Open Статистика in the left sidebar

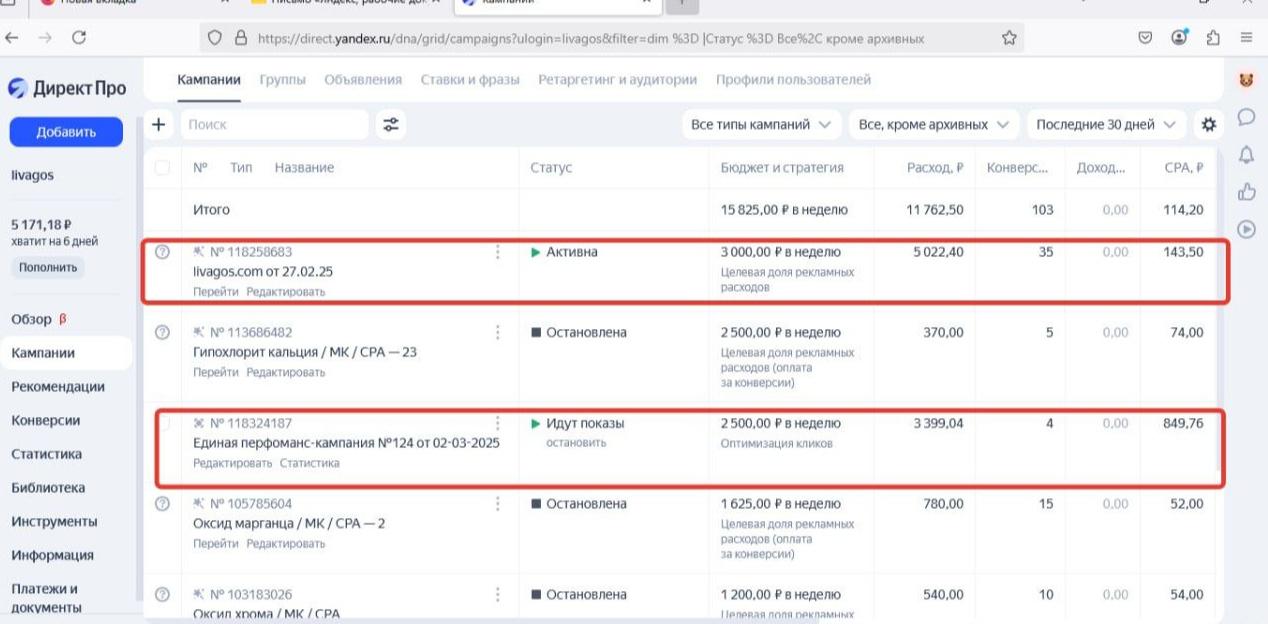tap(47, 454)
